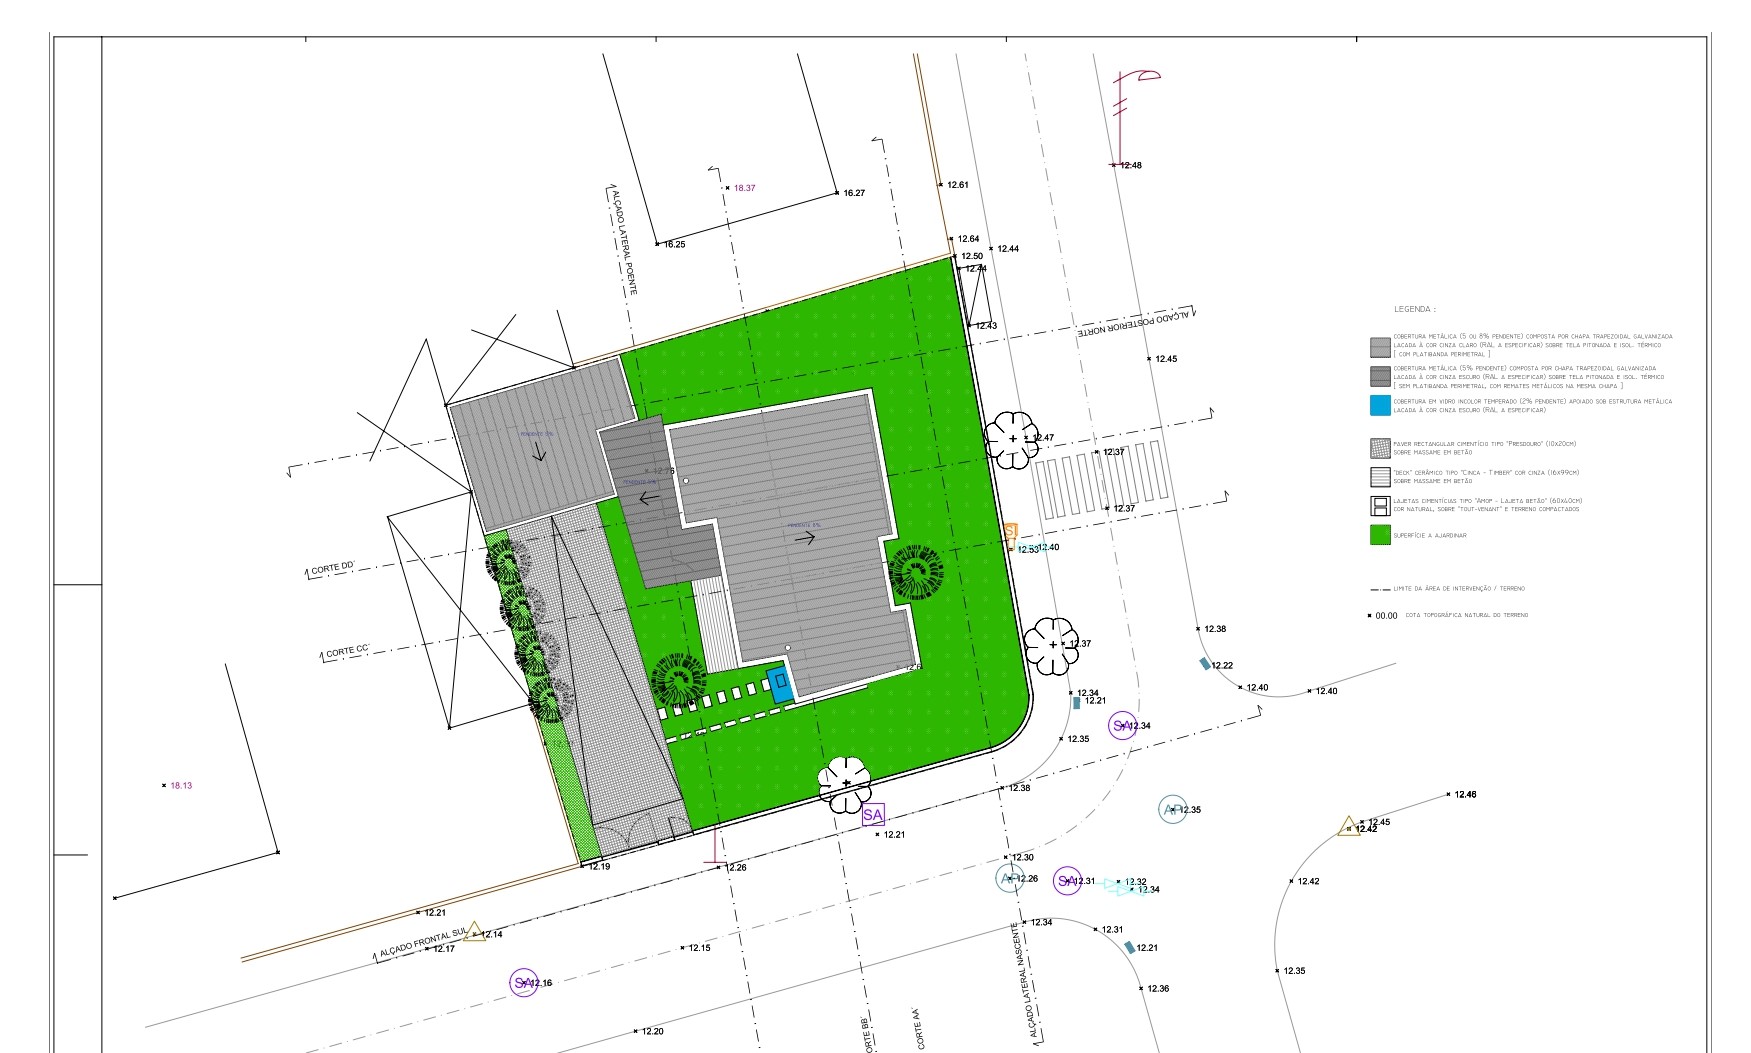
Task: Click the 12.30 elevation value
Action: tap(1022, 858)
